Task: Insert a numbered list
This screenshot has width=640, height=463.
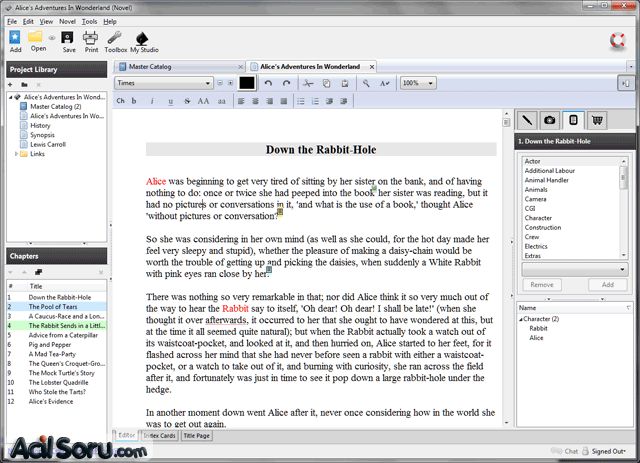Action: point(315,101)
